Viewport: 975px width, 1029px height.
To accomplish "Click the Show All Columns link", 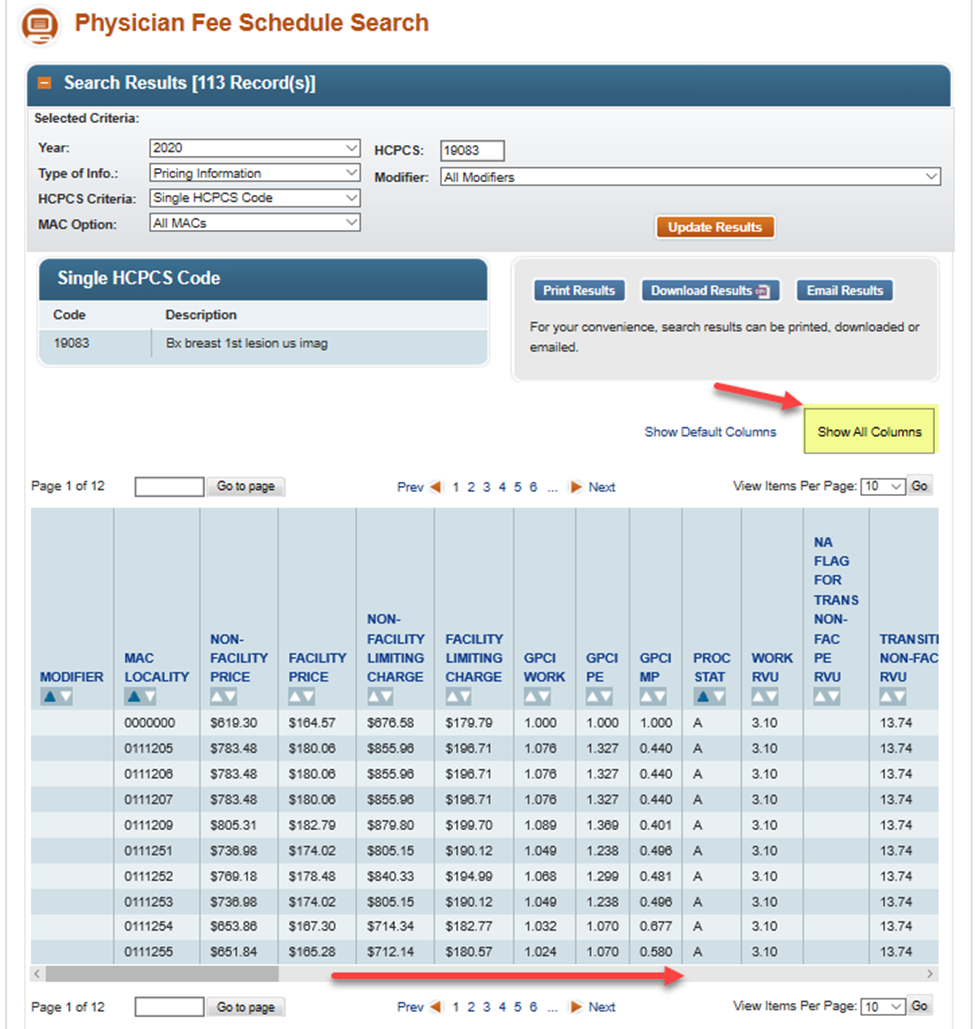I will click(x=869, y=432).
